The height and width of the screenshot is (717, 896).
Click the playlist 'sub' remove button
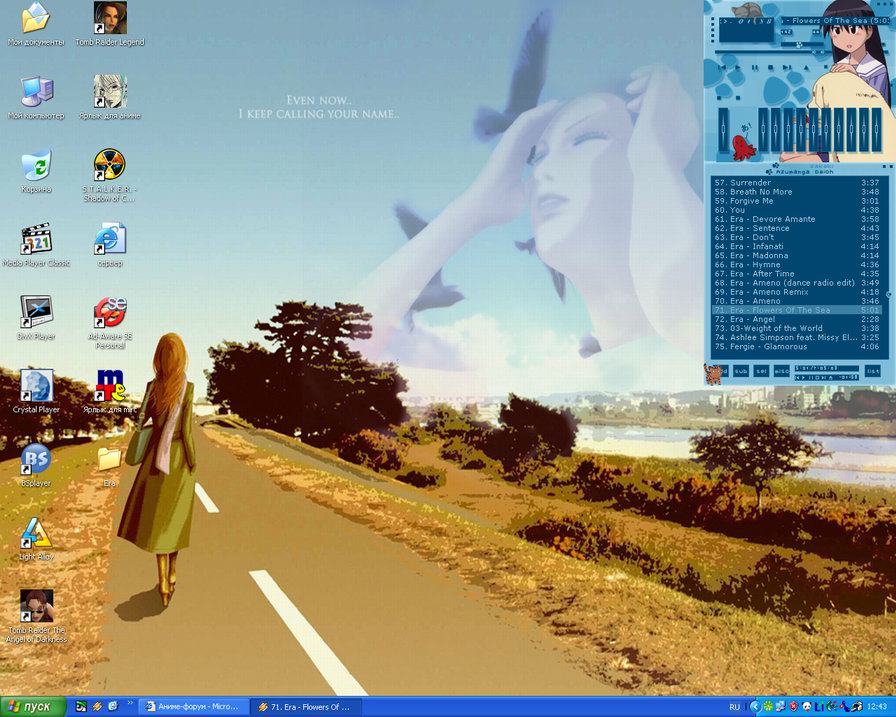[741, 371]
